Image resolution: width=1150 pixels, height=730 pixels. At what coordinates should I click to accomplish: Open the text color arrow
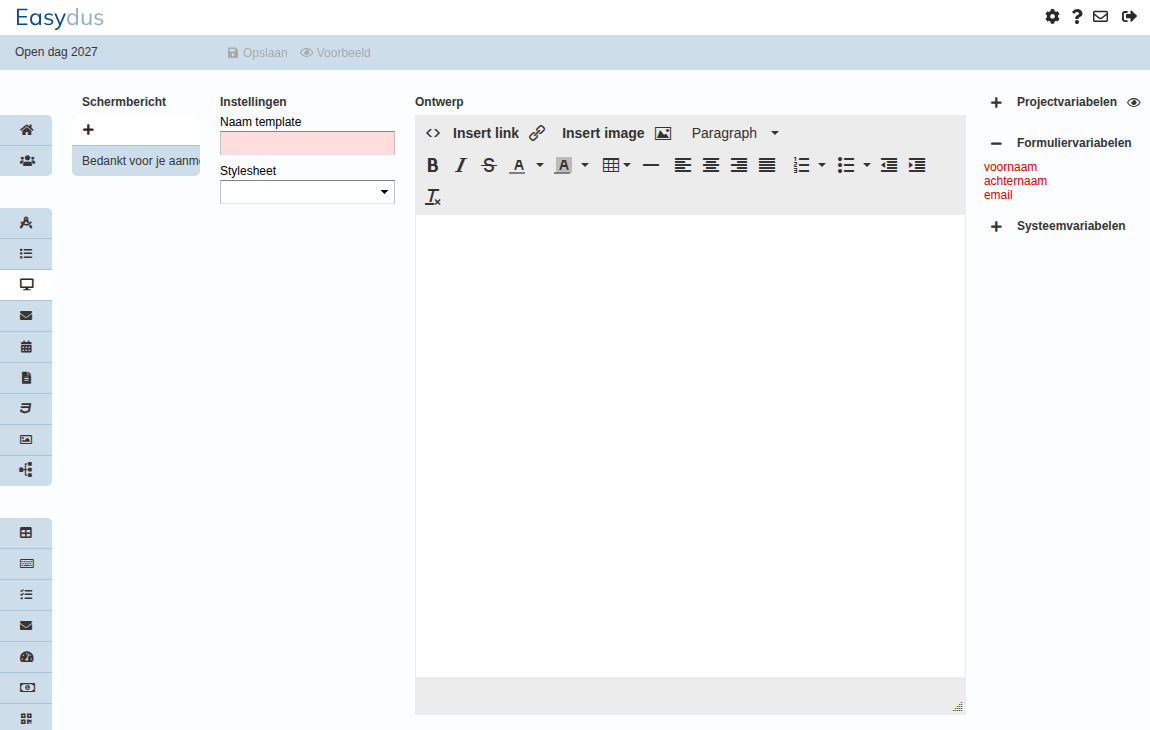coord(540,166)
